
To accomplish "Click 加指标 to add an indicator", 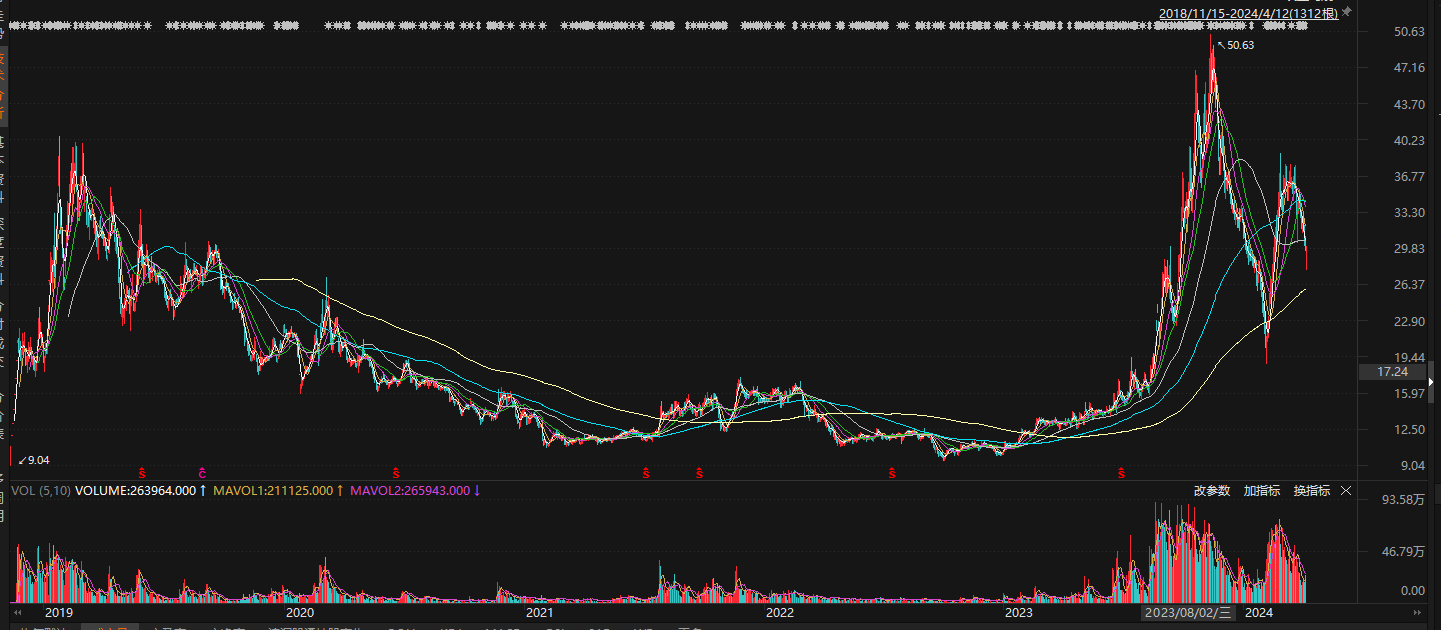I will 1262,491.
